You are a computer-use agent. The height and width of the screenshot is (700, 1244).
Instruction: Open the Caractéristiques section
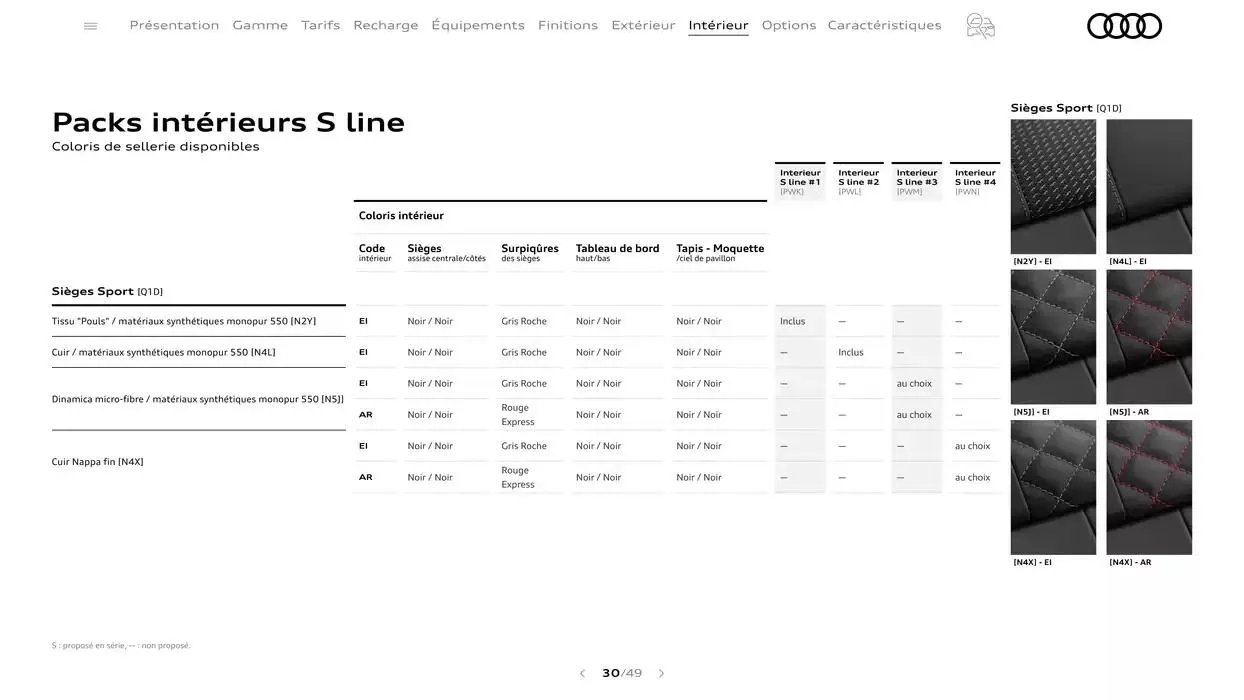coord(883,24)
